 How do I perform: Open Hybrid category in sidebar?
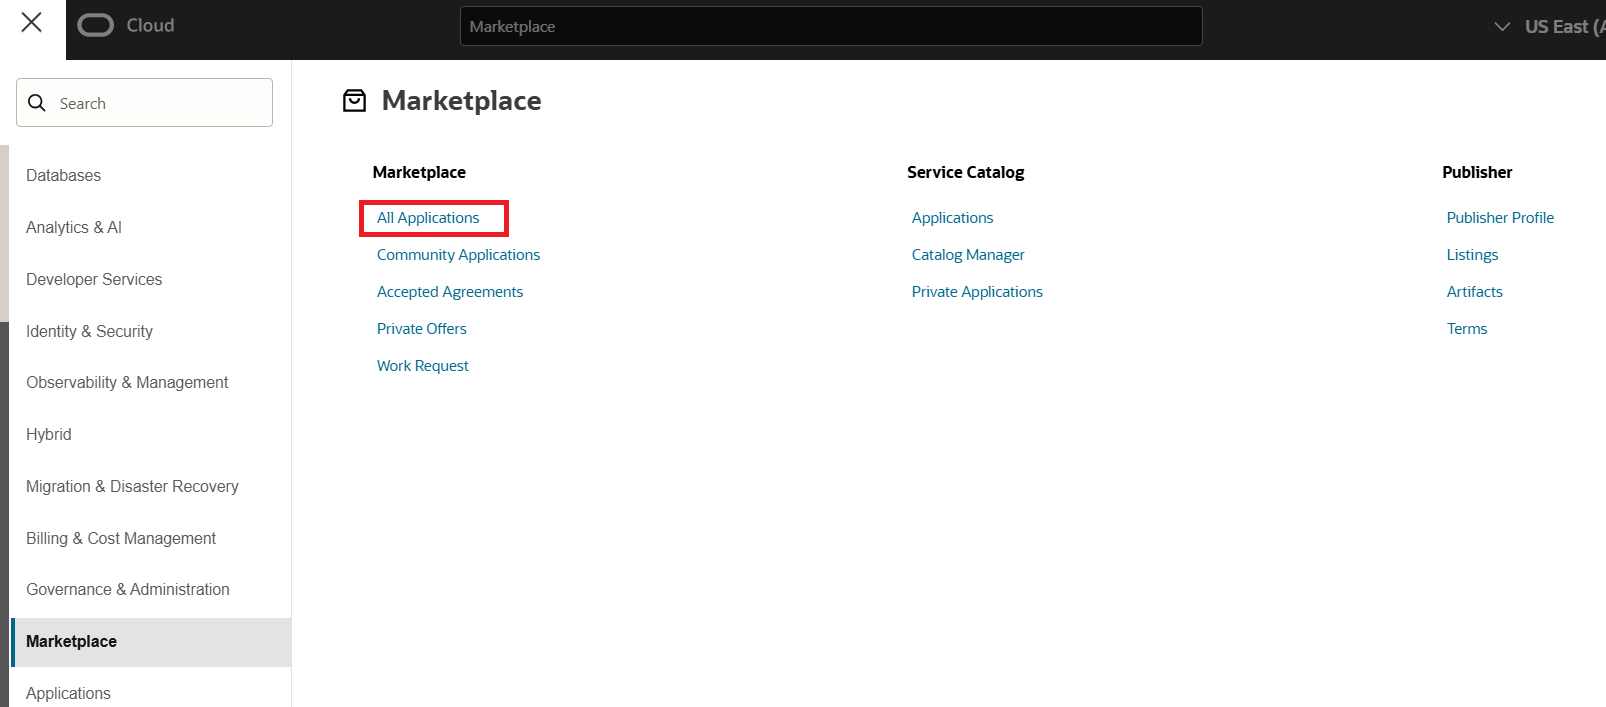(49, 435)
